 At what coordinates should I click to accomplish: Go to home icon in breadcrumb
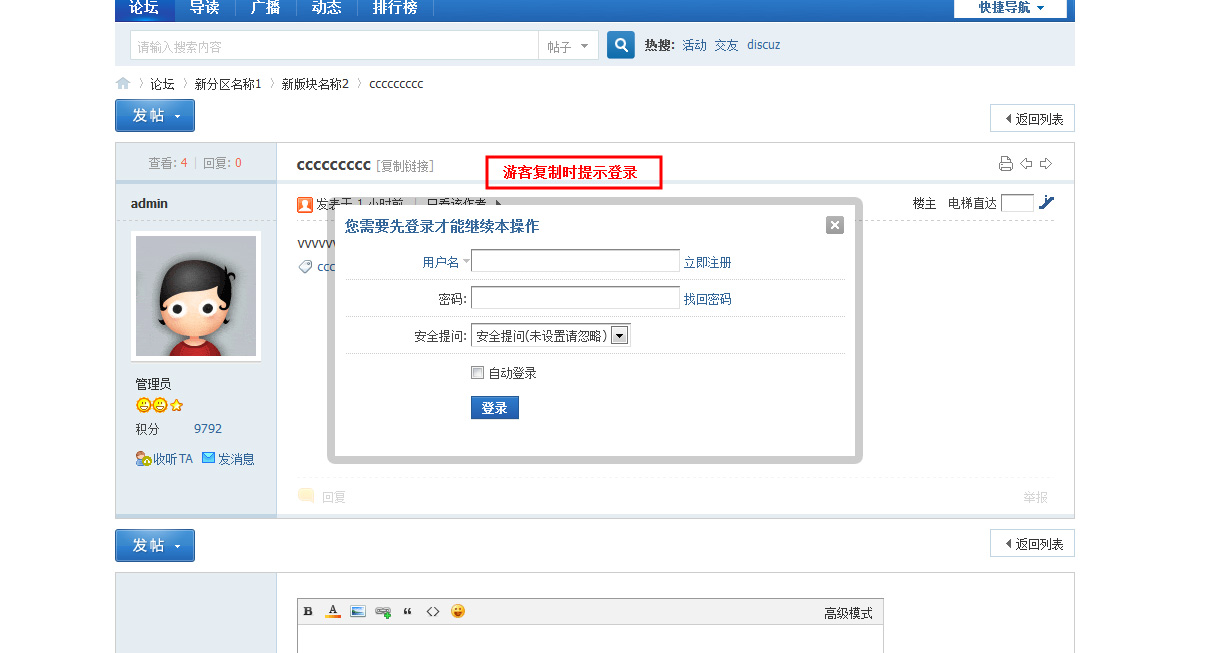(123, 84)
